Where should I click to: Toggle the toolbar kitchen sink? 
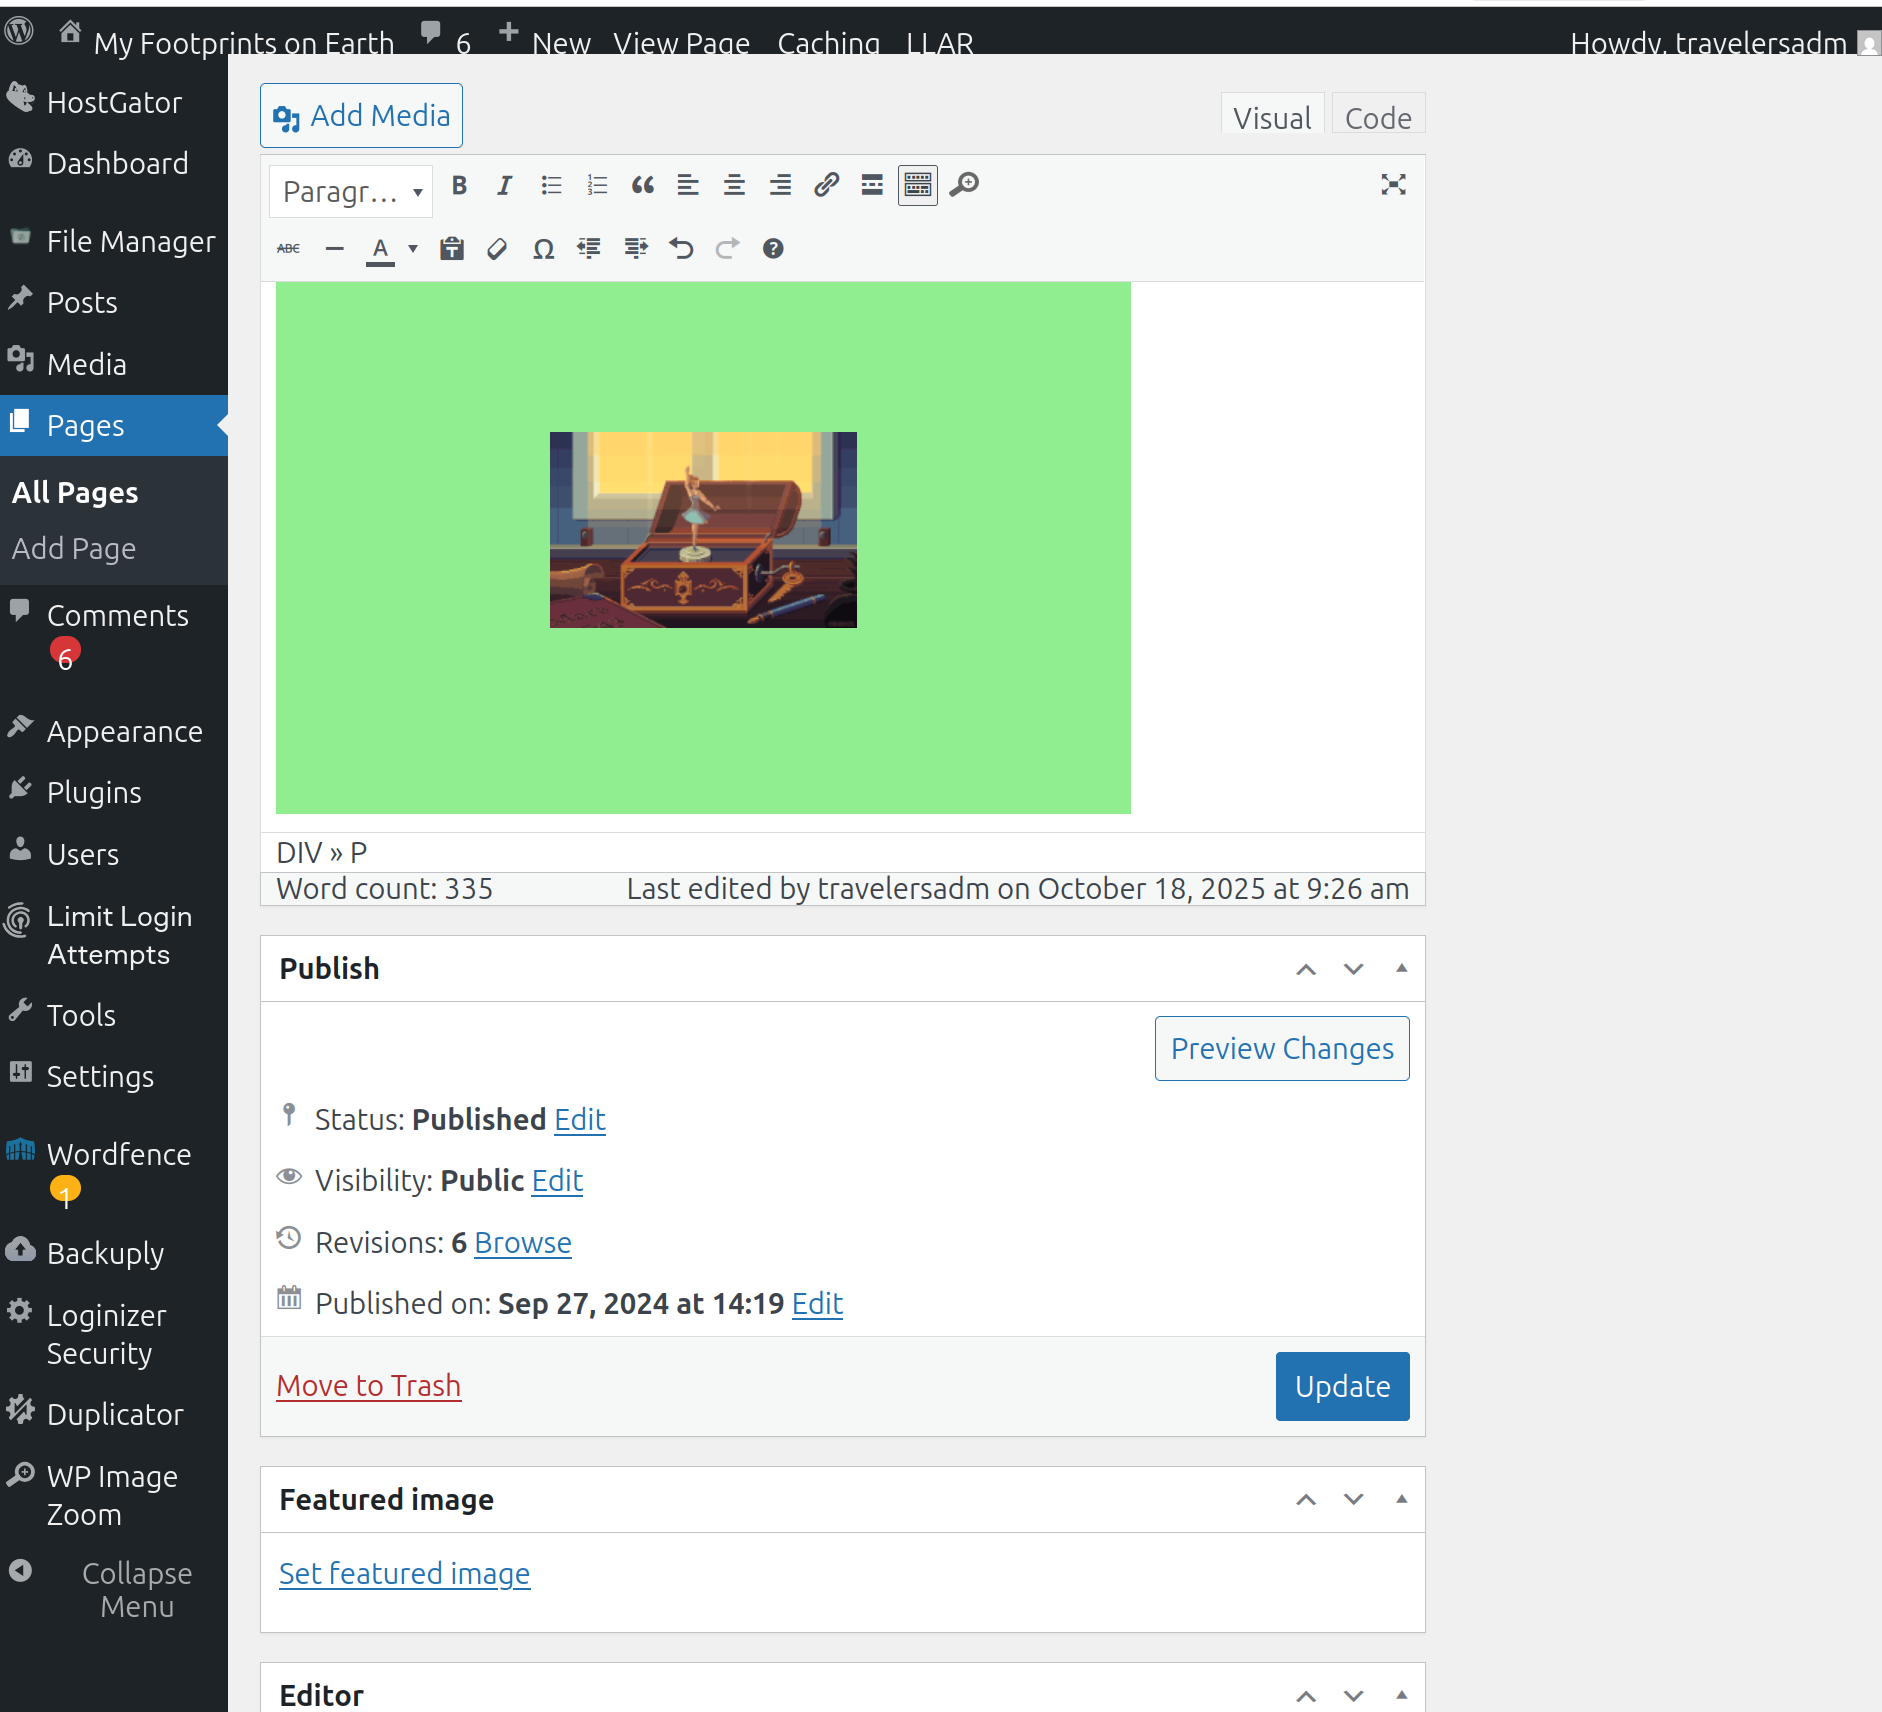coord(918,185)
